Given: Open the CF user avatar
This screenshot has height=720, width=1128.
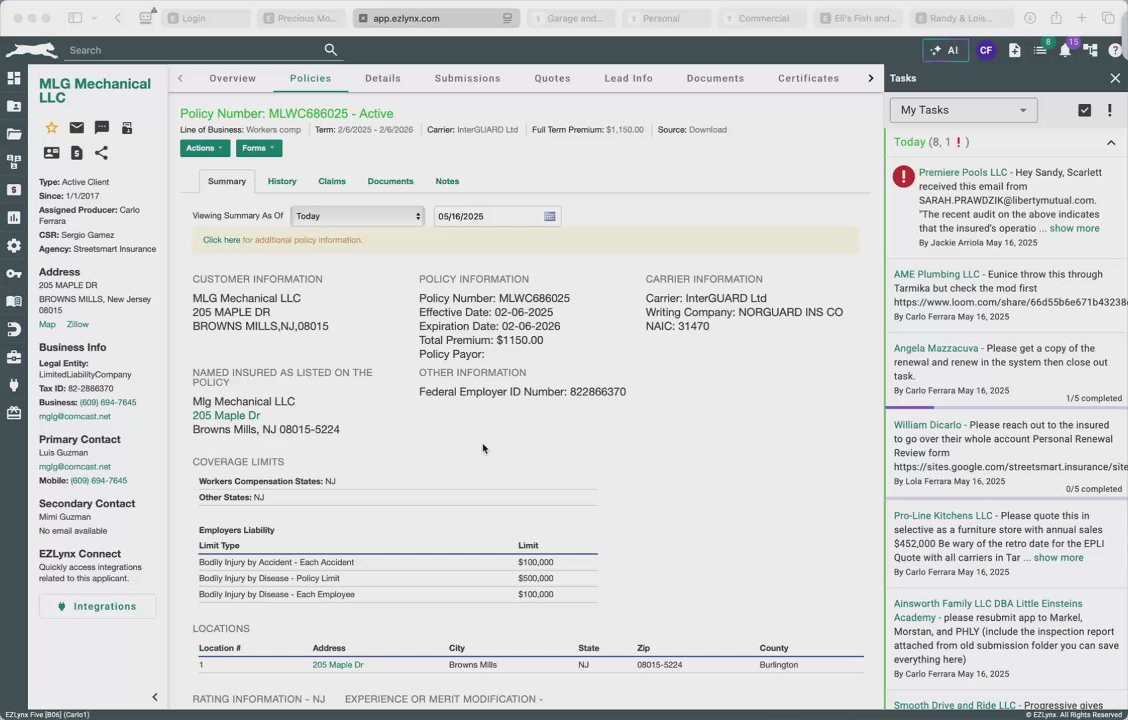Looking at the screenshot, I should [986, 50].
